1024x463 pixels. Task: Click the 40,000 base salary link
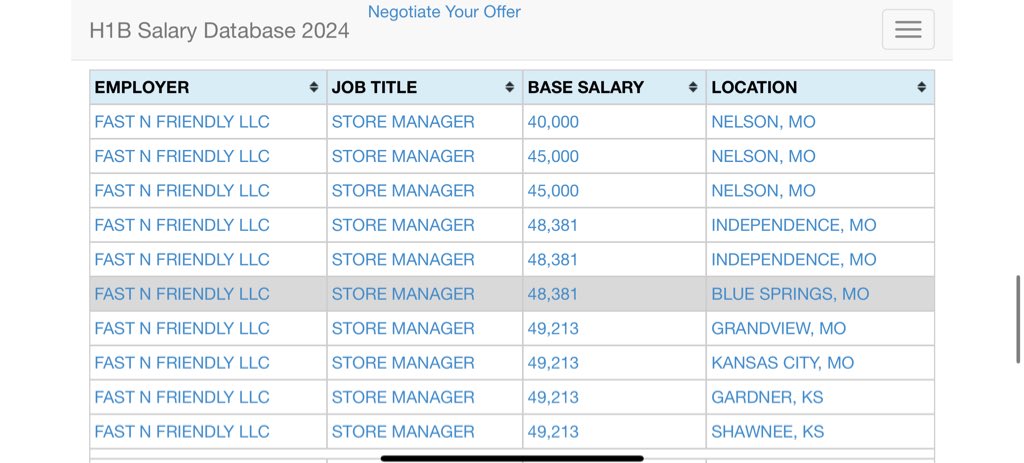tap(553, 122)
